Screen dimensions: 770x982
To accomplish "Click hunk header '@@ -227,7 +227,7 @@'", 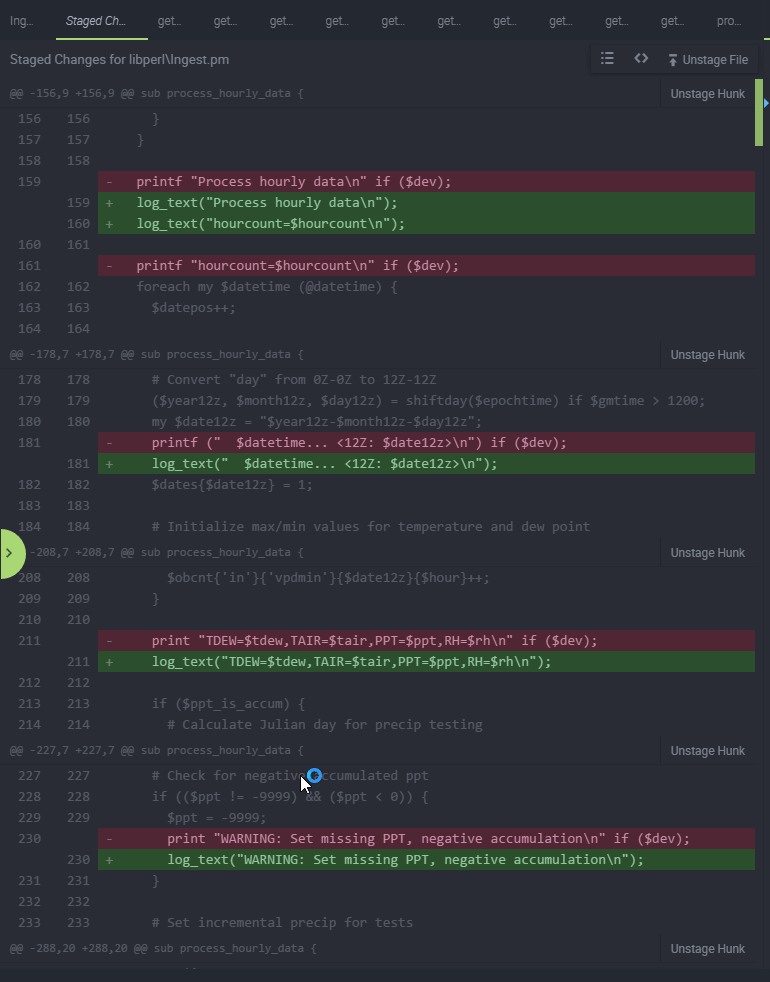I will click(x=157, y=750).
